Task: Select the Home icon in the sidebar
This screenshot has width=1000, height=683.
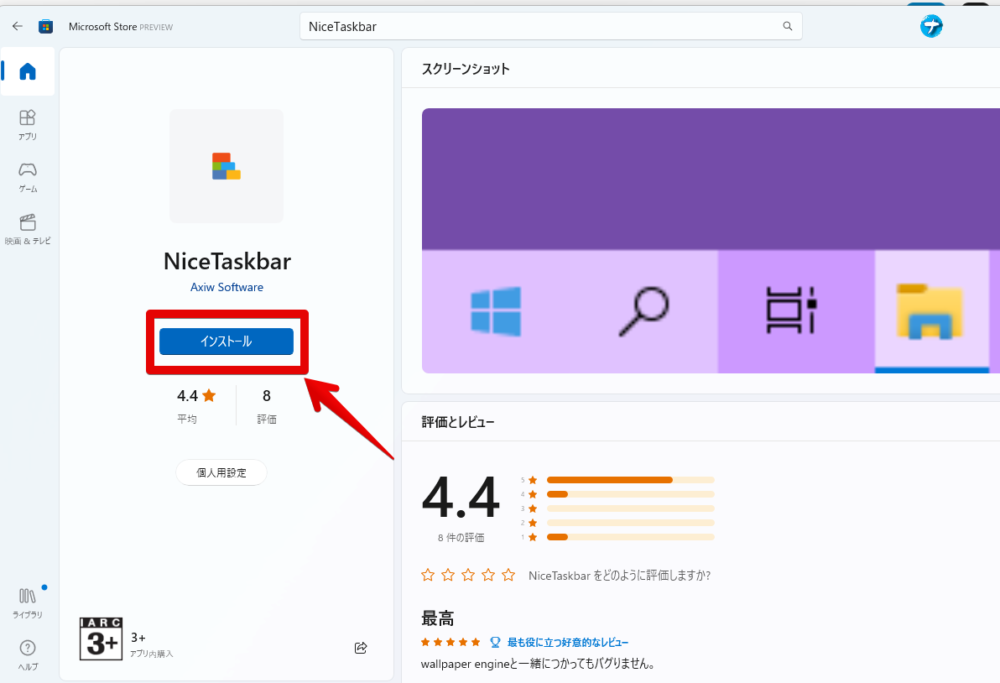Action: point(27,72)
